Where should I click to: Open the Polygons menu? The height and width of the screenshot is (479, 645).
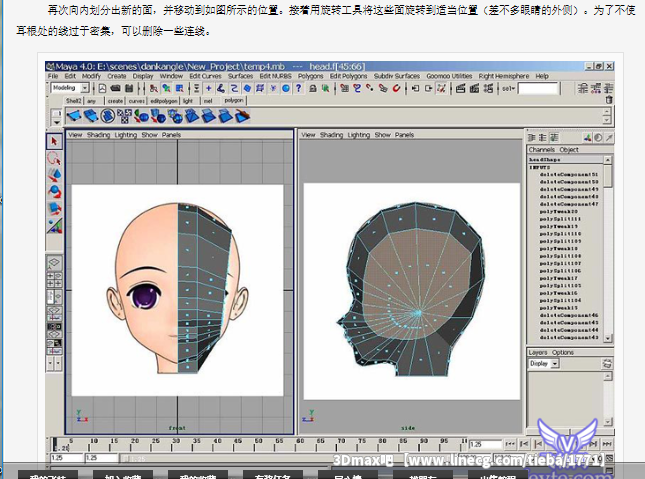pyautogui.click(x=311, y=76)
